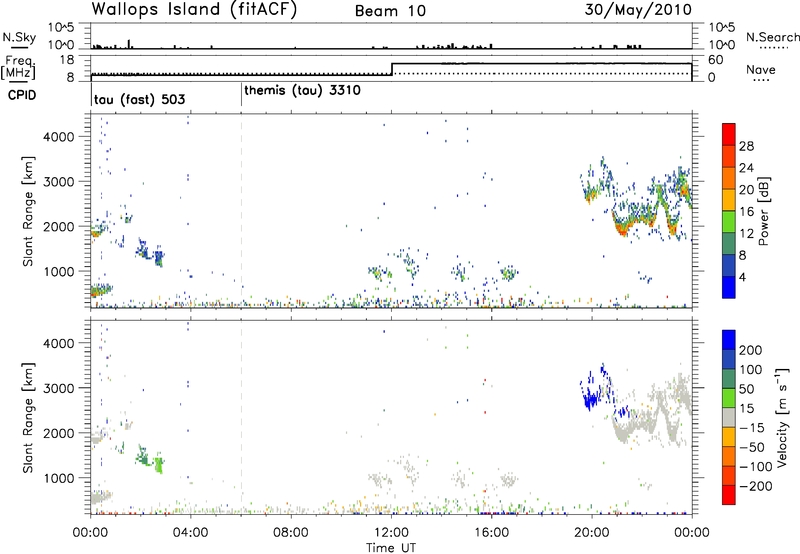Click the '20:00' time axis label

(x=591, y=533)
